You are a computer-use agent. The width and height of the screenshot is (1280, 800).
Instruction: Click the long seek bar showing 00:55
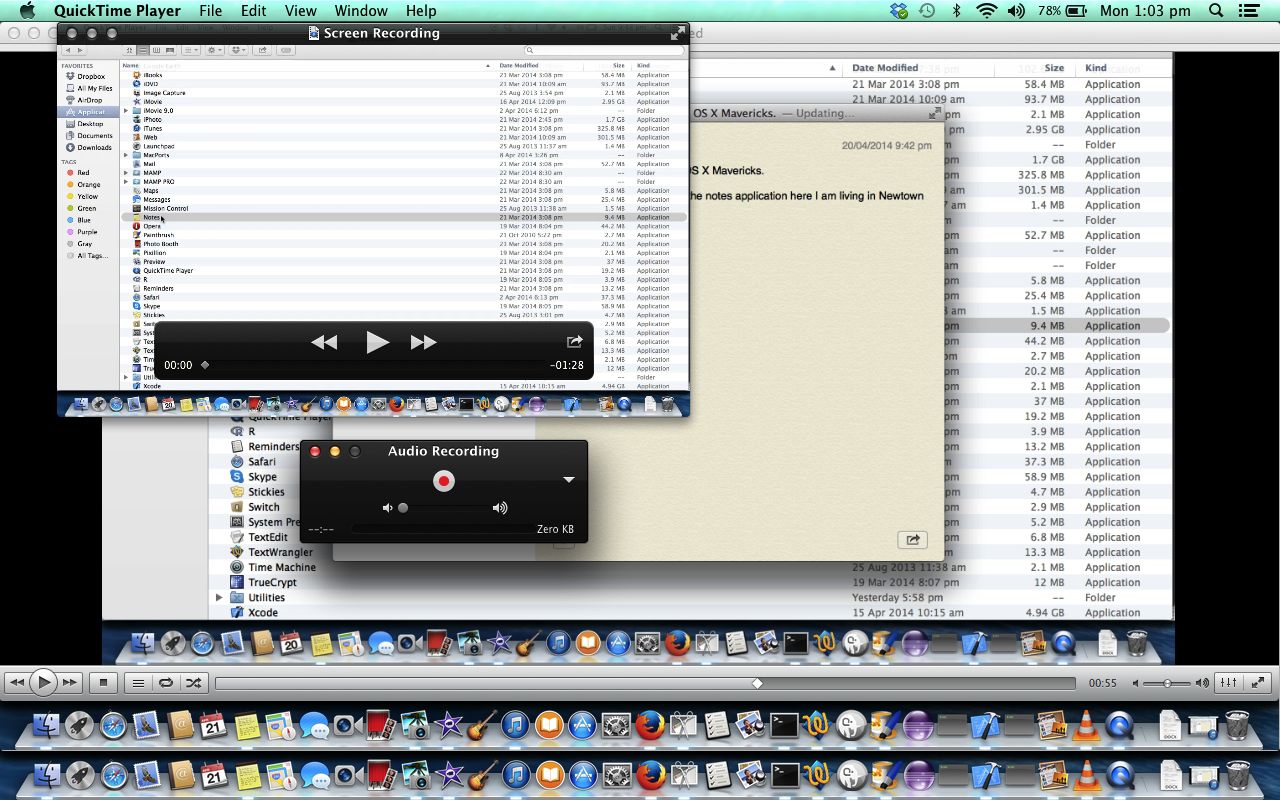(x=645, y=683)
